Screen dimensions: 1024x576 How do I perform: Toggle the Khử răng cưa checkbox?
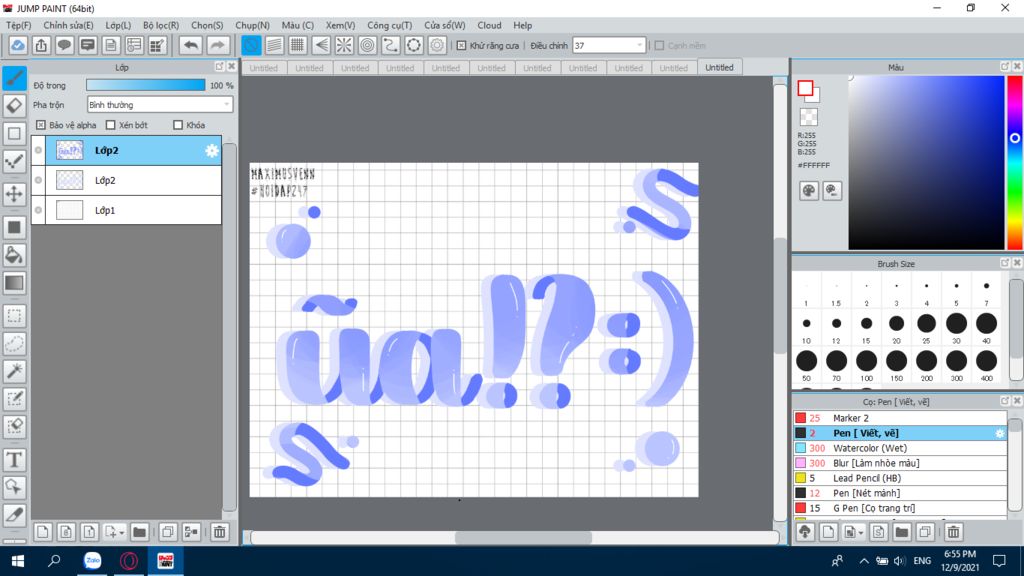(461, 46)
